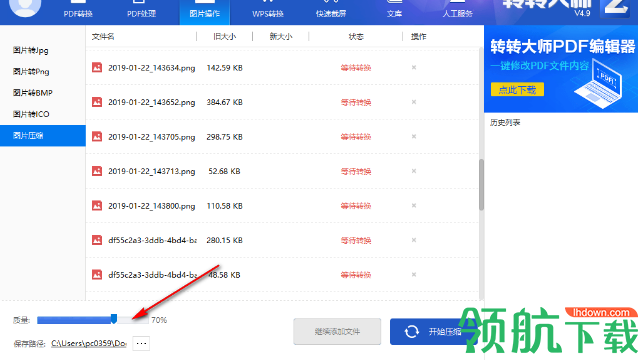
Task: Click the 384.67 KB size value
Action: click(x=224, y=103)
